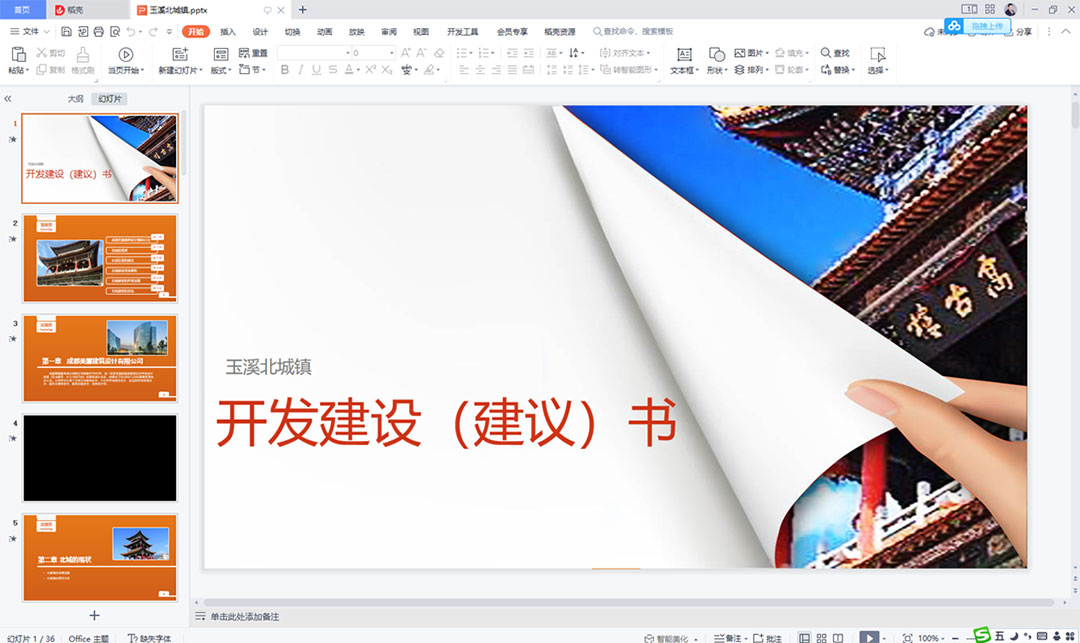Switch to slide sorter view in status bar
1080x643 pixels.
coord(821,637)
